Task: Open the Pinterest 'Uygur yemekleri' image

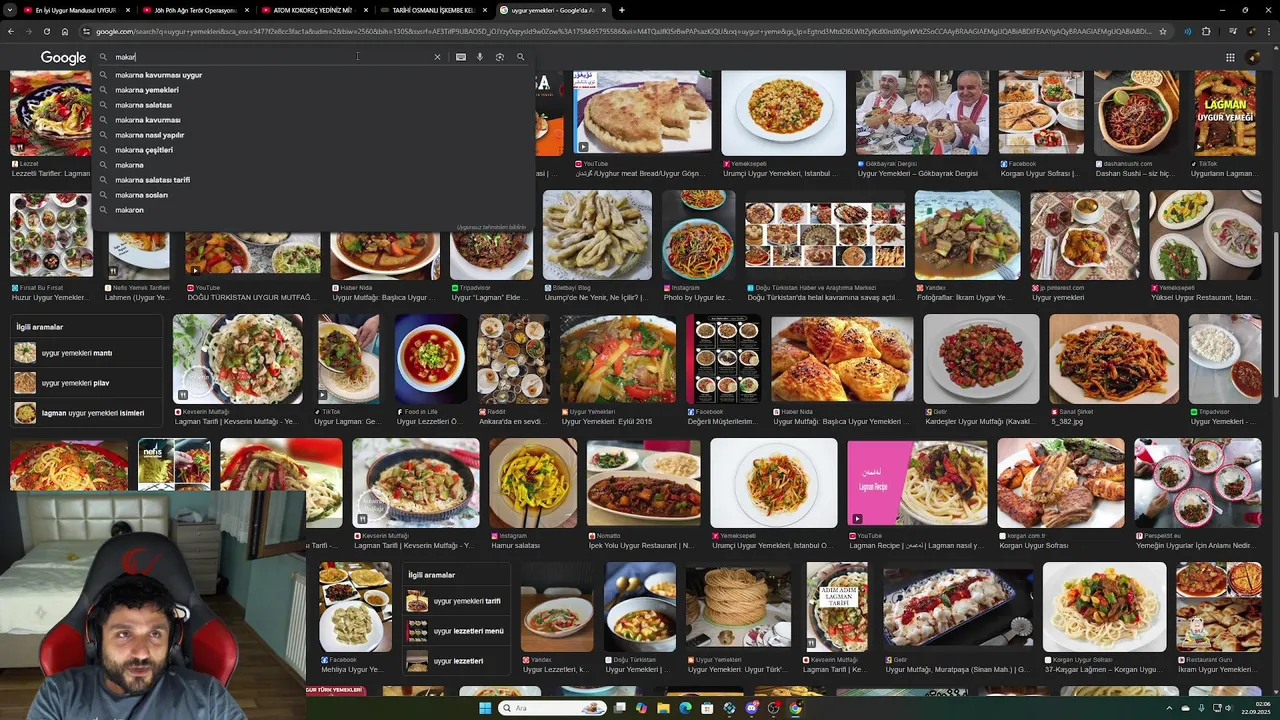Action: tap(1085, 235)
